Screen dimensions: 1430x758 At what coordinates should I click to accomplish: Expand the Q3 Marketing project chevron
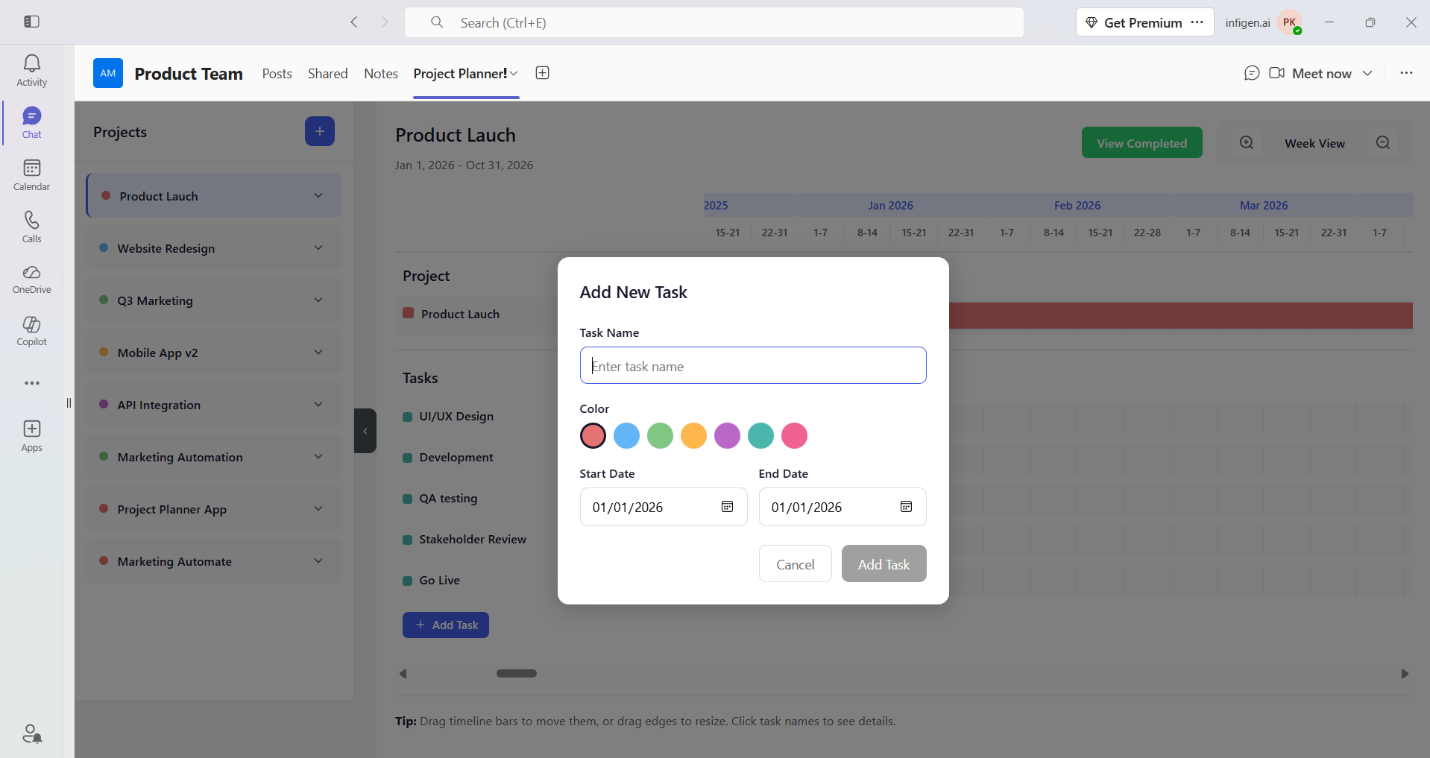tap(318, 300)
